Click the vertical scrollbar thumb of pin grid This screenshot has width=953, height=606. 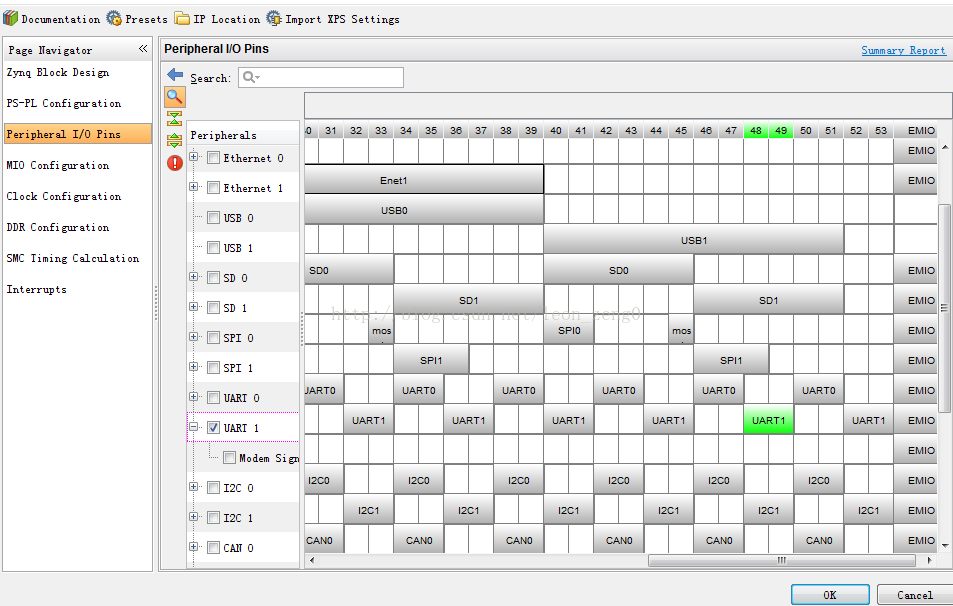tap(944, 308)
